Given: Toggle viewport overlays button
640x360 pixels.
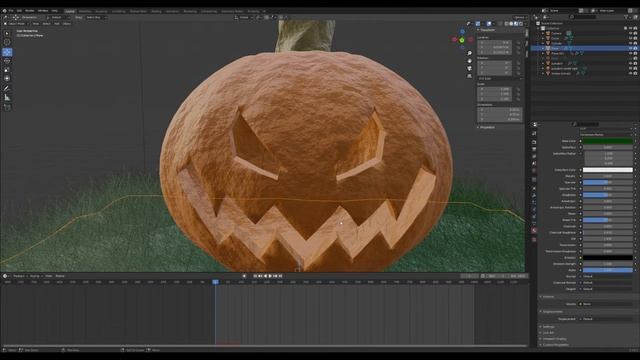Looking at the screenshot, I should tap(489, 24).
